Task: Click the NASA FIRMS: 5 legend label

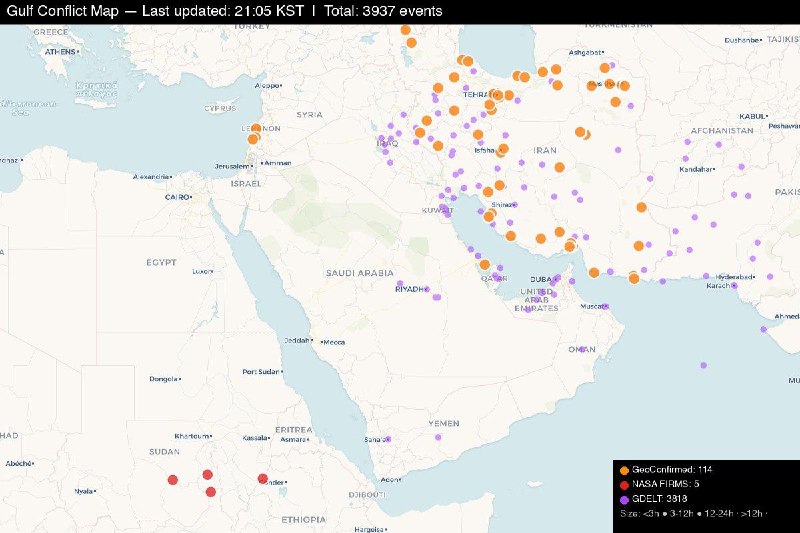Action: (x=666, y=484)
